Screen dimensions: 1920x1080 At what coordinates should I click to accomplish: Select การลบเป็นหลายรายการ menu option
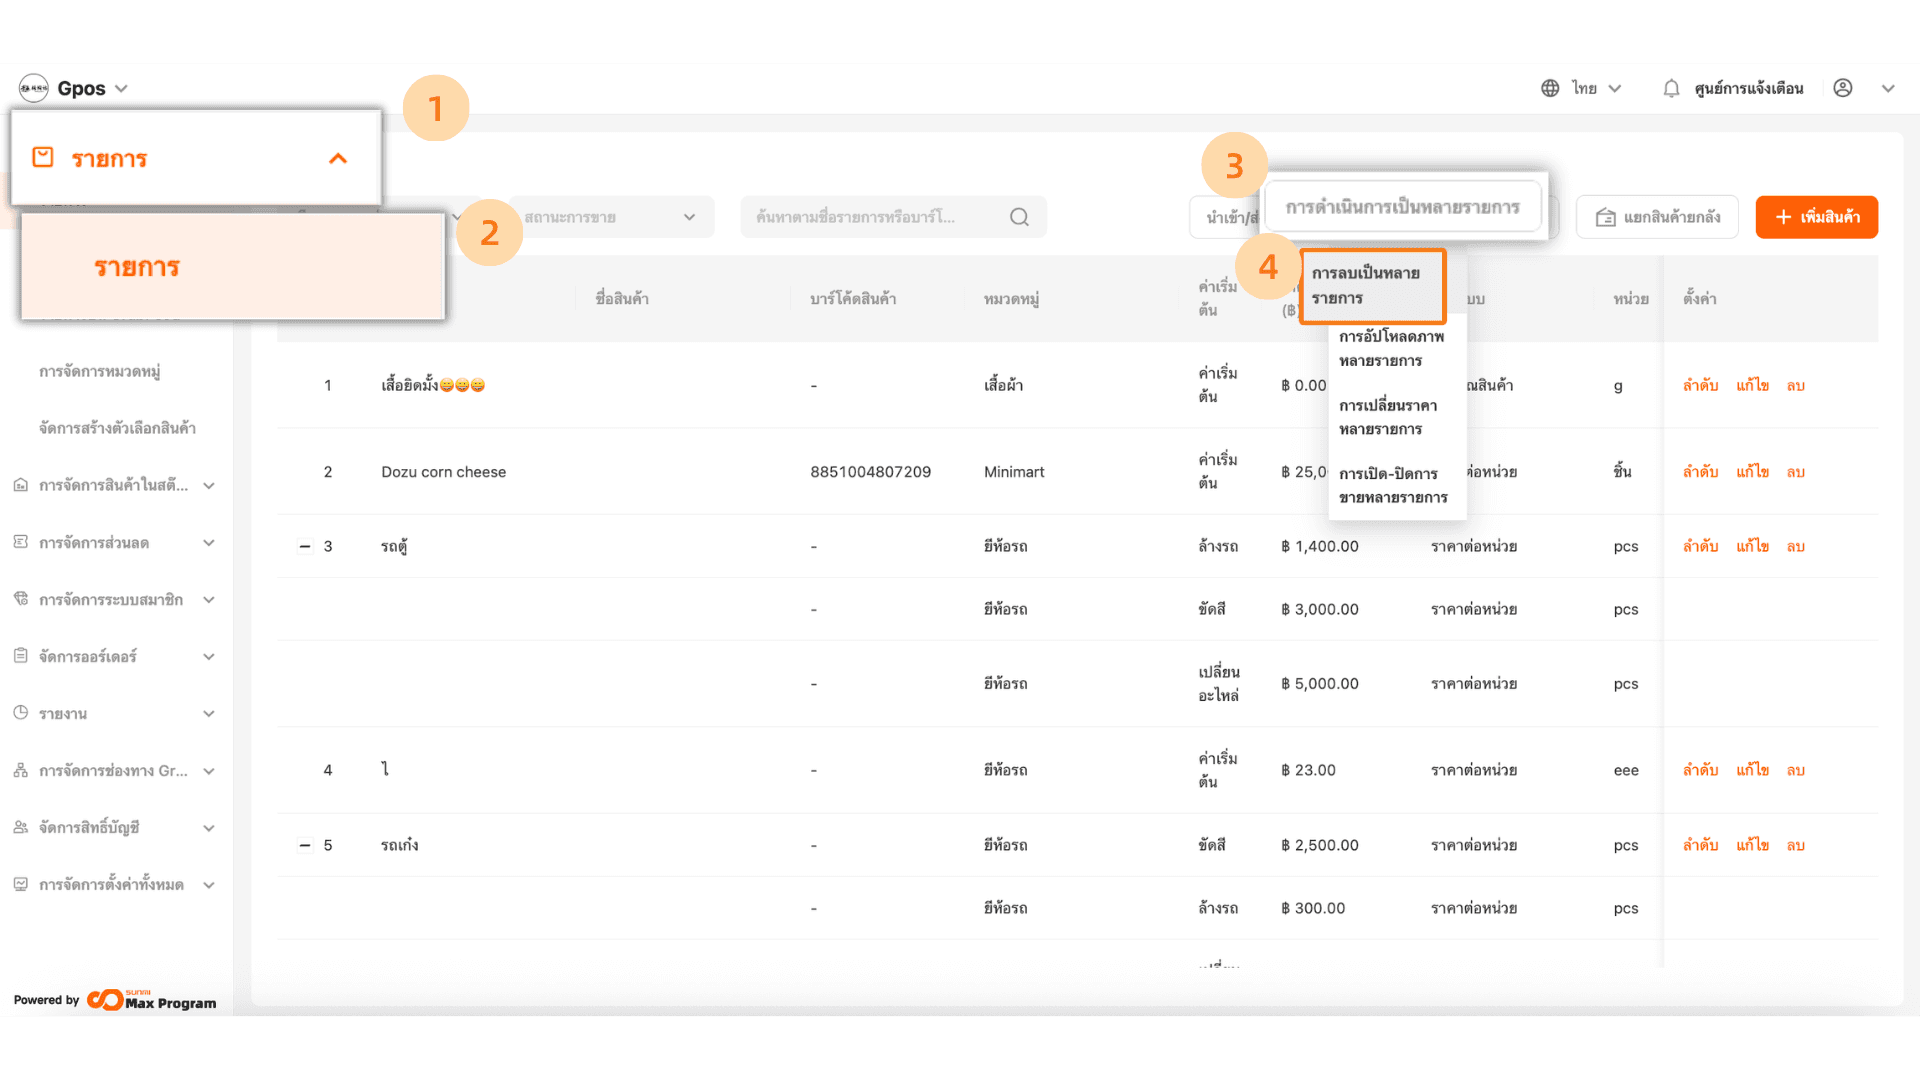coord(1371,286)
